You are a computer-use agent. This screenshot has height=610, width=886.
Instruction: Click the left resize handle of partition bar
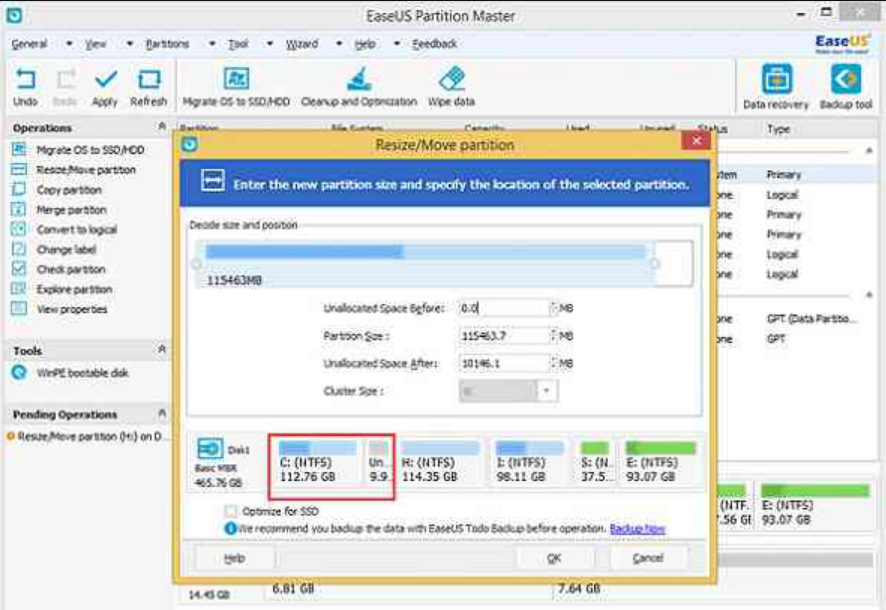coord(197,263)
